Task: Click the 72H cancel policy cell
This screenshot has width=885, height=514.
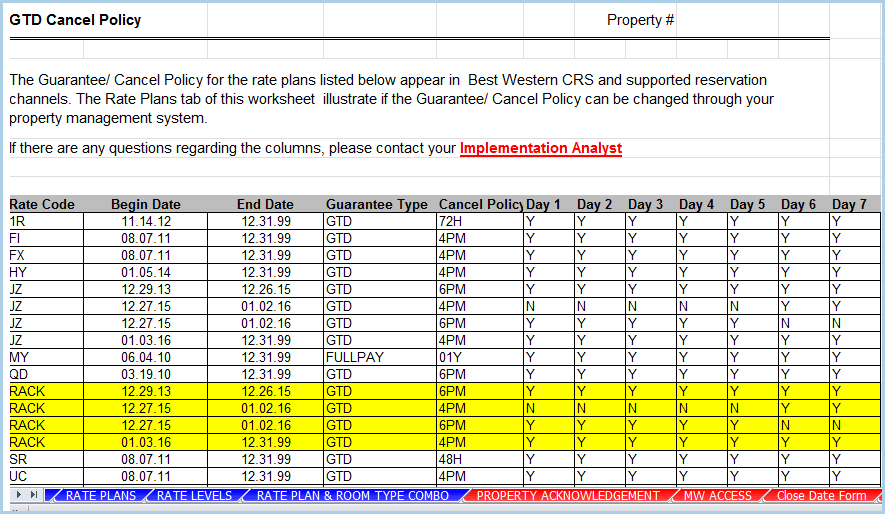Action: point(450,220)
